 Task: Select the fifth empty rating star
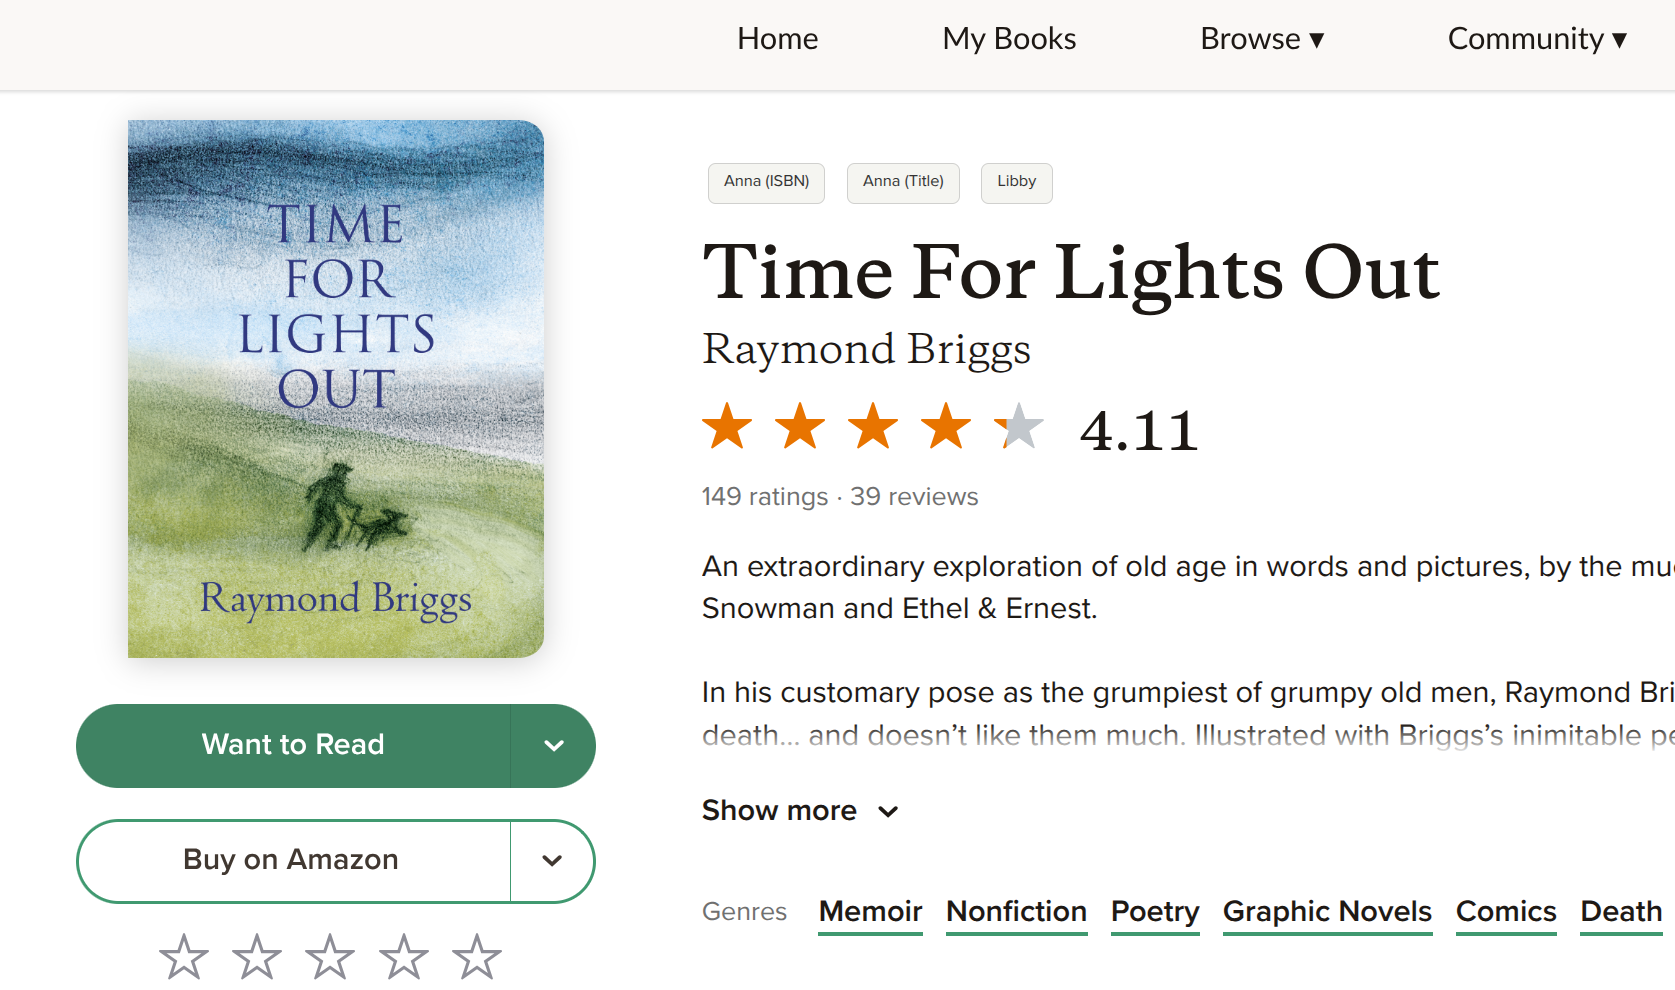(477, 956)
